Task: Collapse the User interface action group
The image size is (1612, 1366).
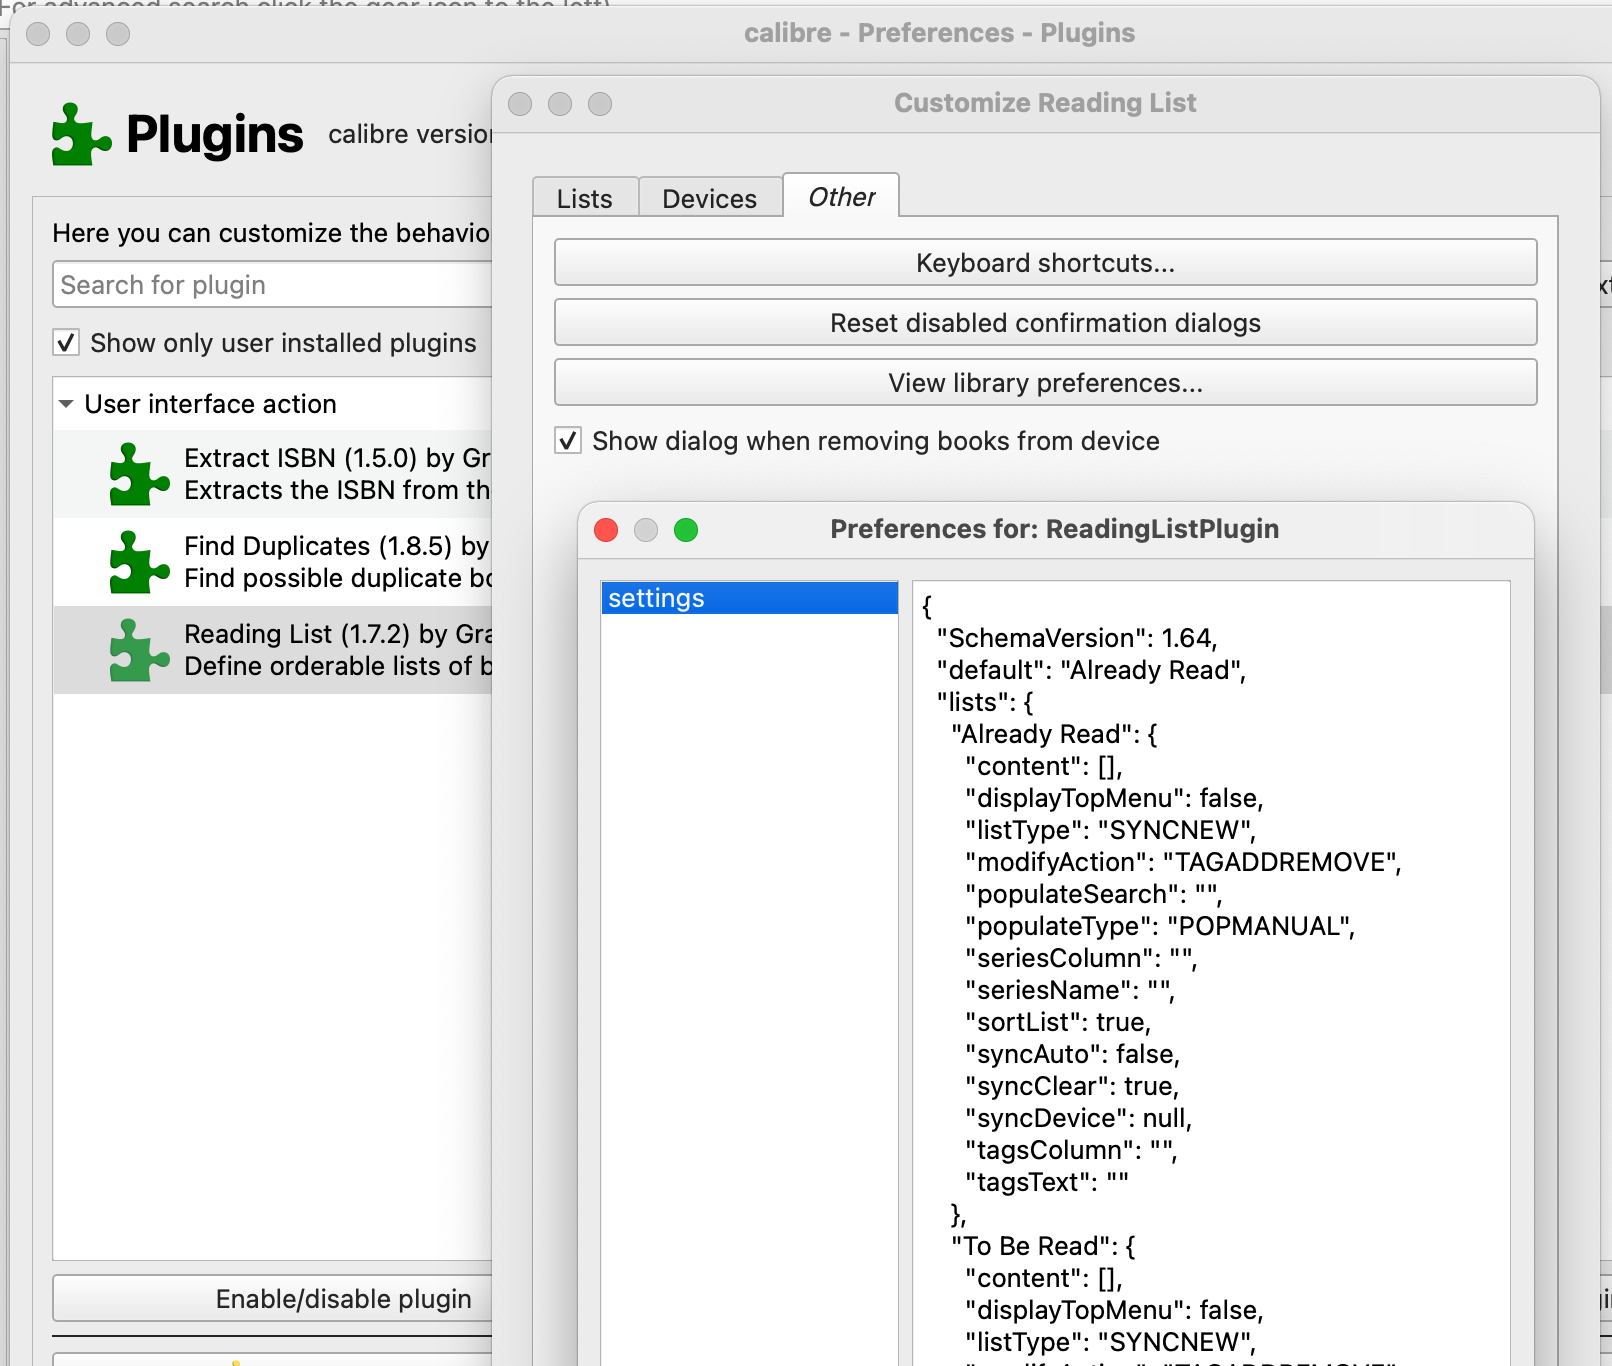Action: pos(66,404)
